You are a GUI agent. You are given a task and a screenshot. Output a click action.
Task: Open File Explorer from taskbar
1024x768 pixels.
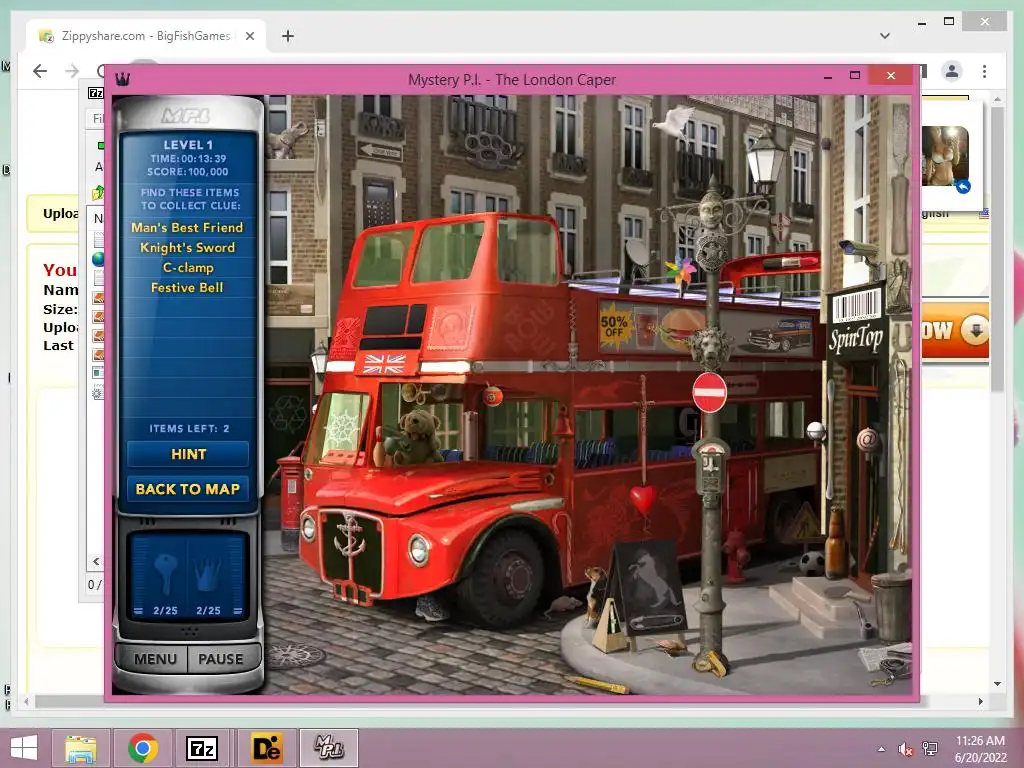click(81, 748)
